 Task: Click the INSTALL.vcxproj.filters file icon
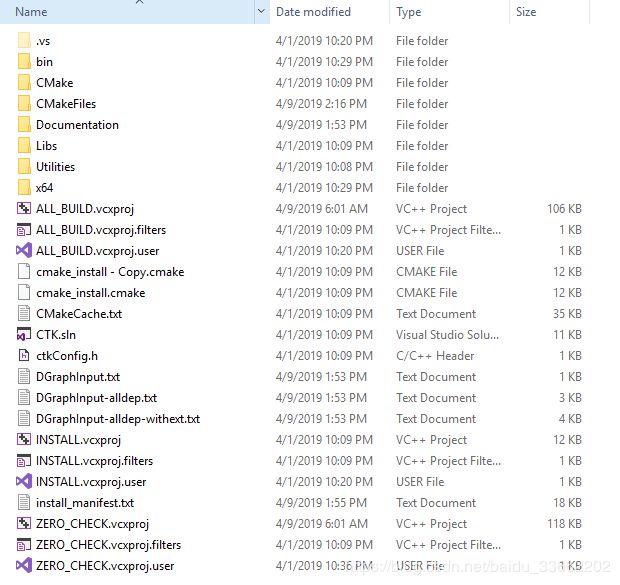(24, 461)
